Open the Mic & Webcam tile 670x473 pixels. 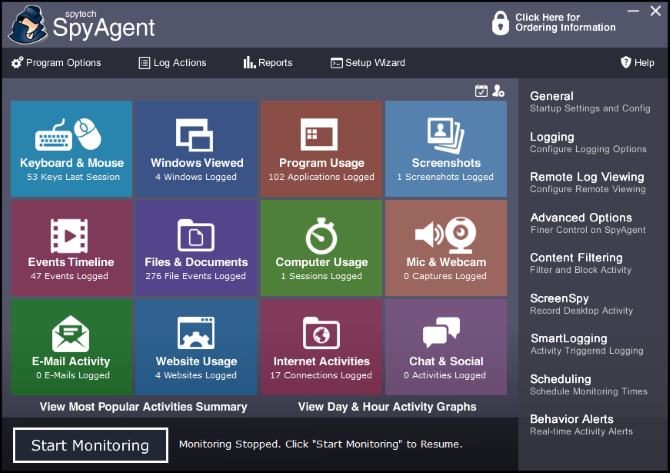446,248
